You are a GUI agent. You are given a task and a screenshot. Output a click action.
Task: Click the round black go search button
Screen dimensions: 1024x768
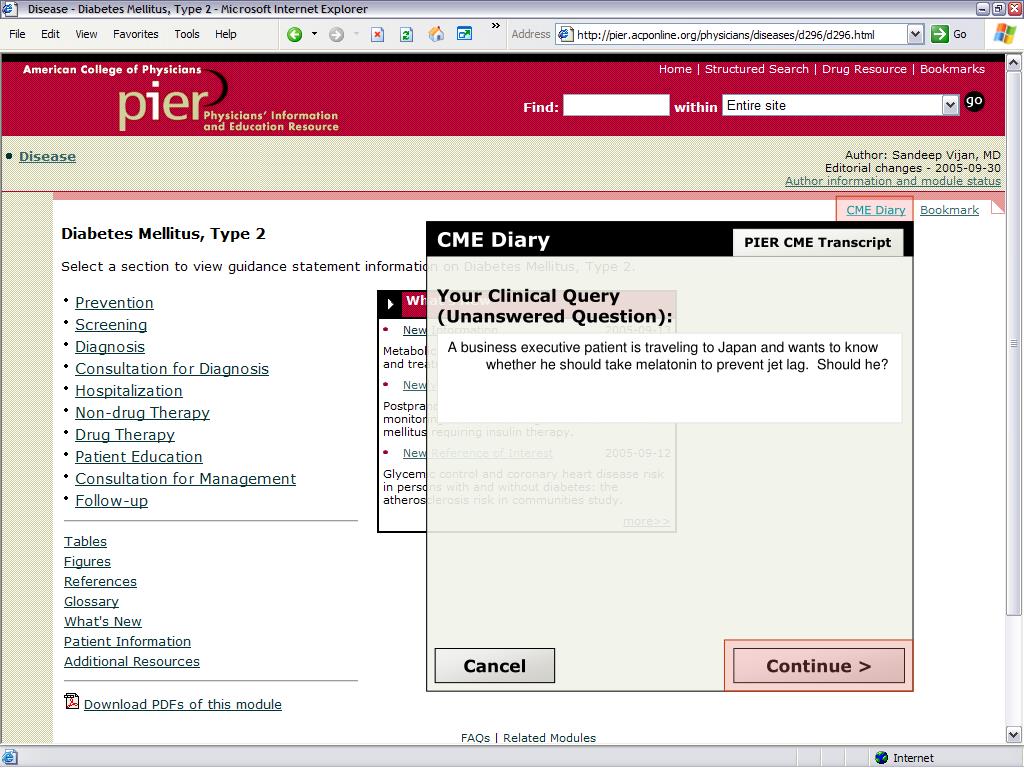click(x=974, y=101)
